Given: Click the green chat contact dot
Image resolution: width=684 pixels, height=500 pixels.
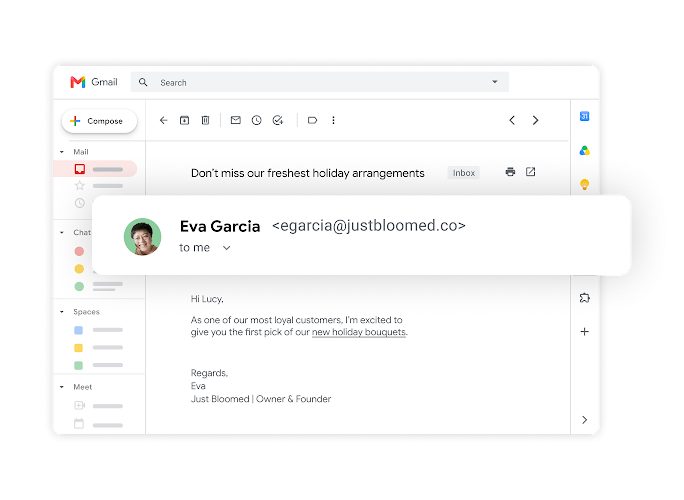Looking at the screenshot, I should click(x=79, y=286).
